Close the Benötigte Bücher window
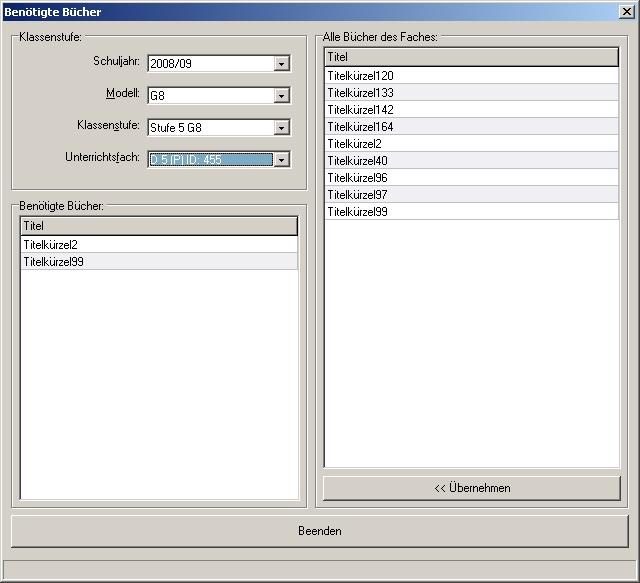 (x=626, y=12)
